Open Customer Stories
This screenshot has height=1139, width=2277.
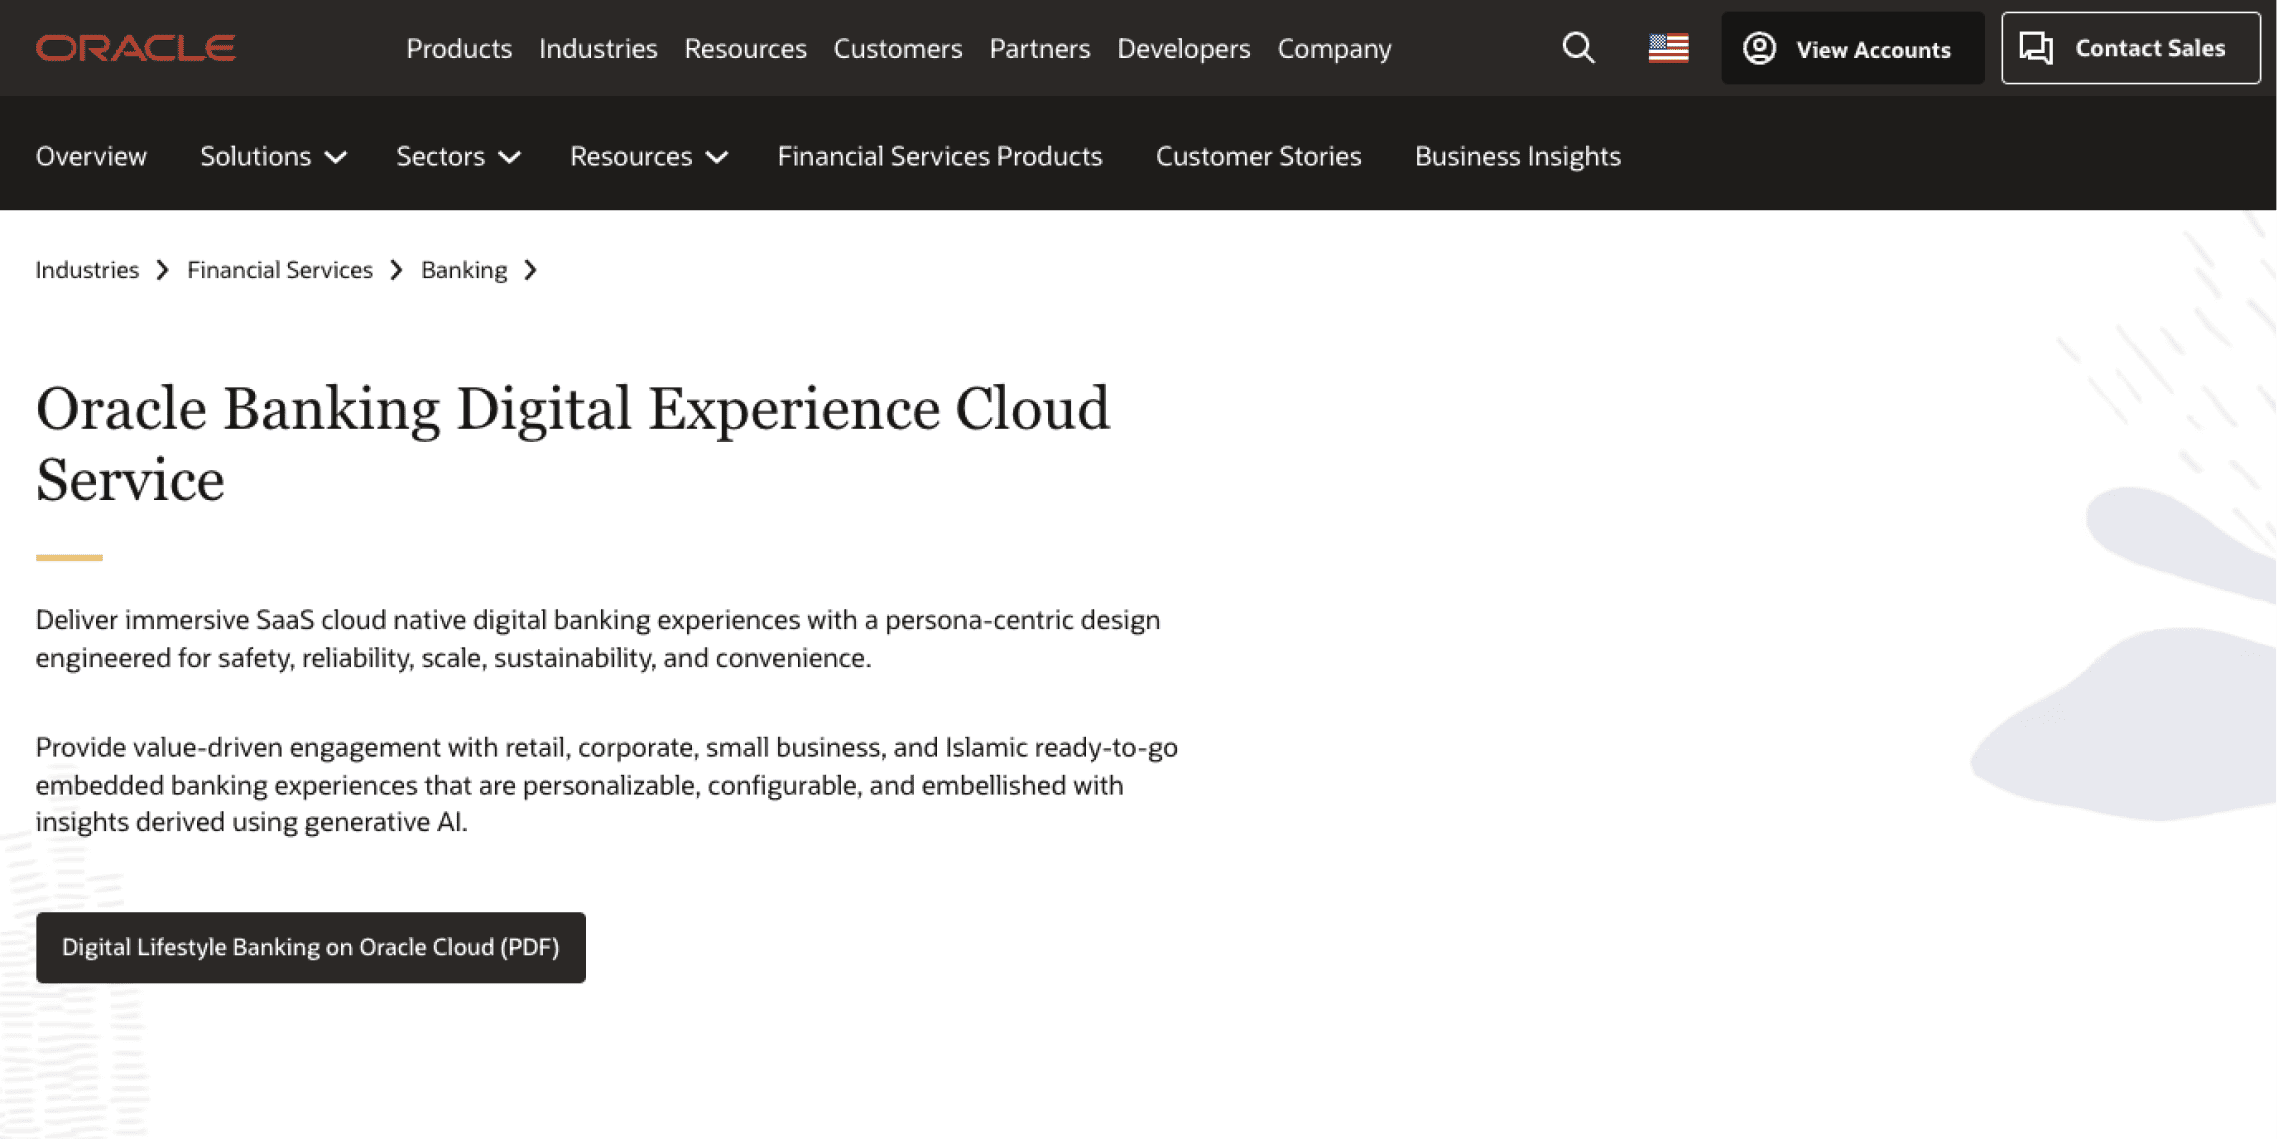coord(1259,156)
